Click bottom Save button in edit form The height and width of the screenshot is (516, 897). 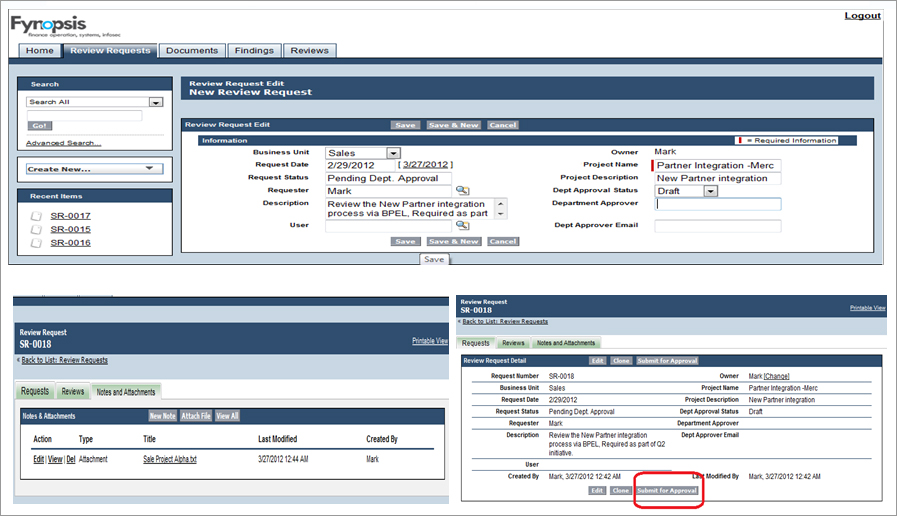[406, 241]
